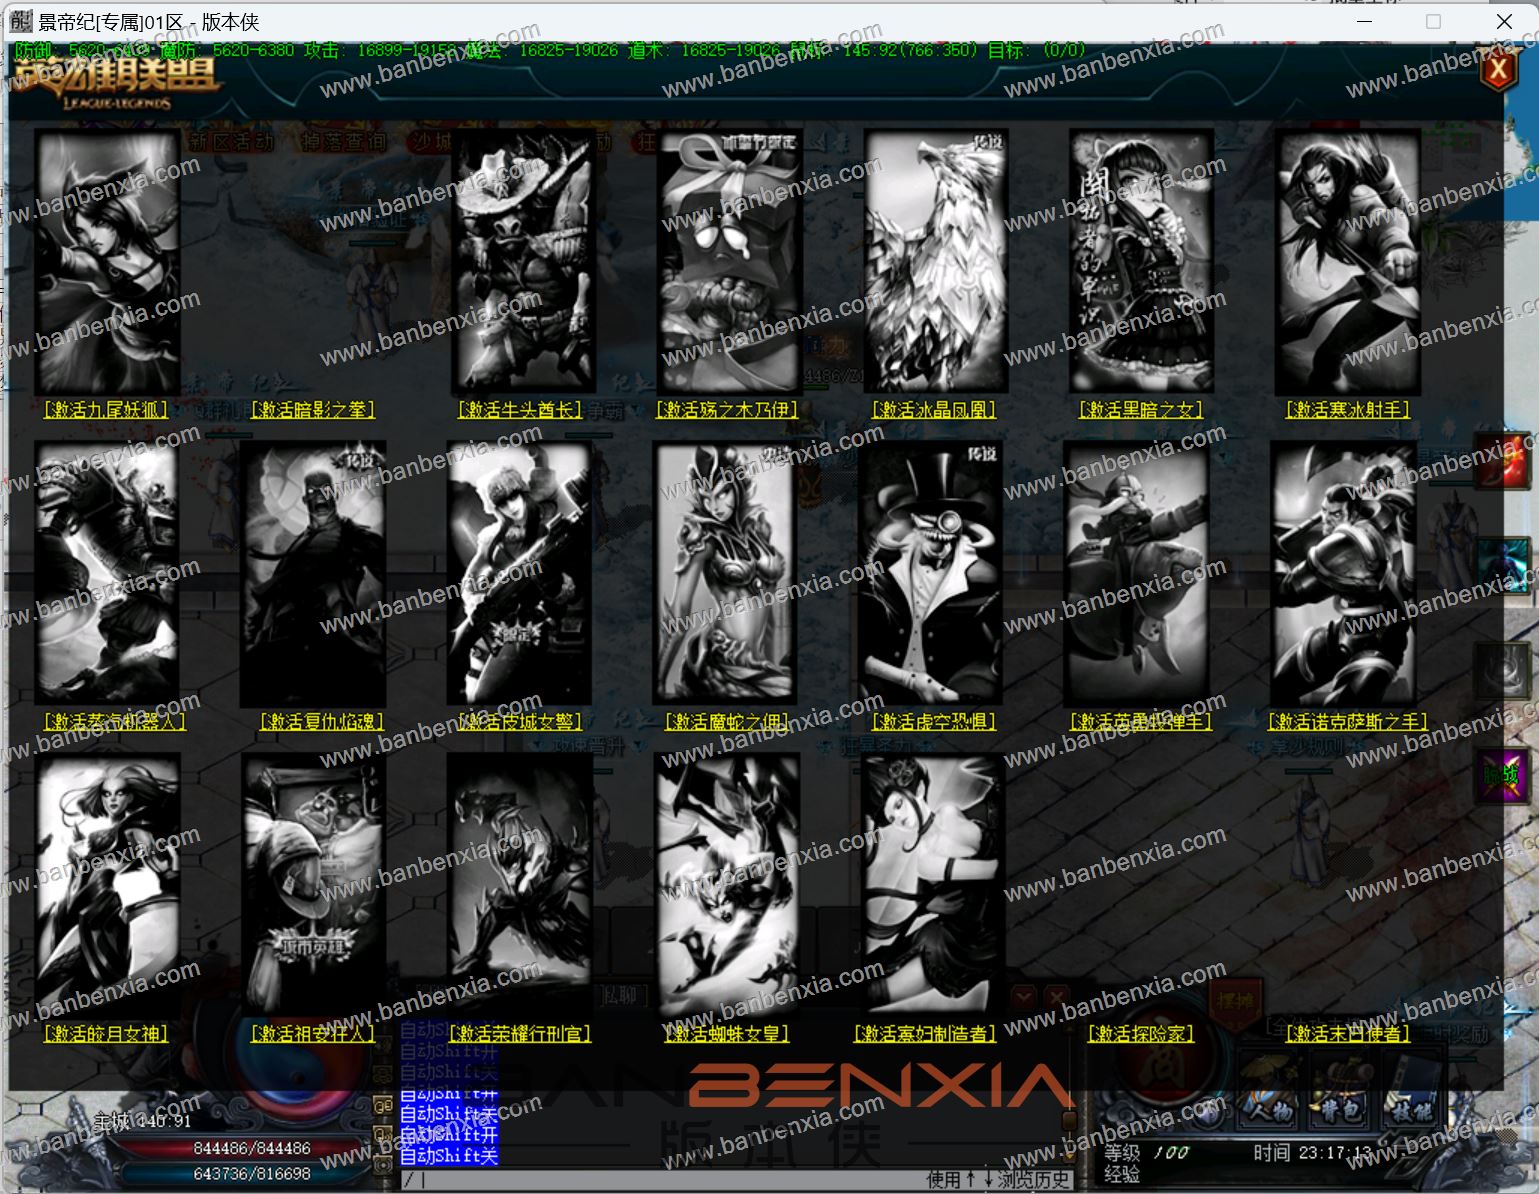Select the 牛头酋长 bull hero card
Screen dimensions: 1539x1194
click(522, 260)
